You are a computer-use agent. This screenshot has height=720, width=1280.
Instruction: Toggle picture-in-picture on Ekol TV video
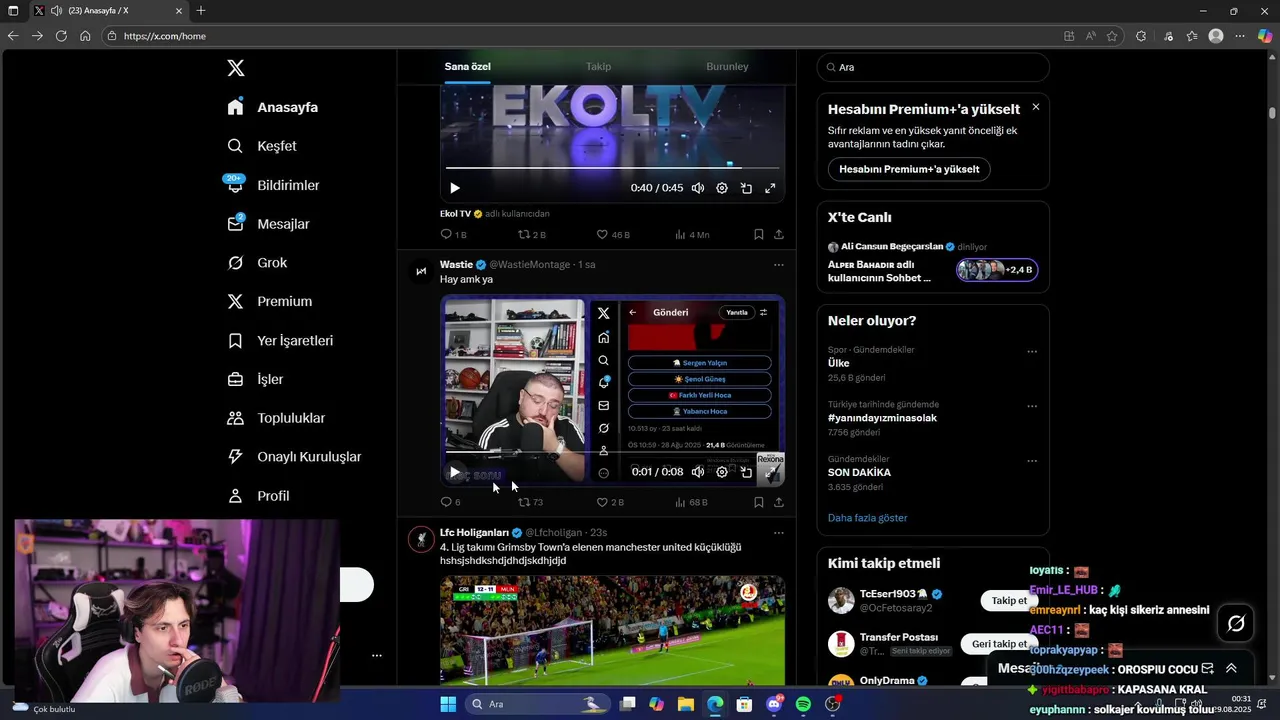(x=746, y=188)
